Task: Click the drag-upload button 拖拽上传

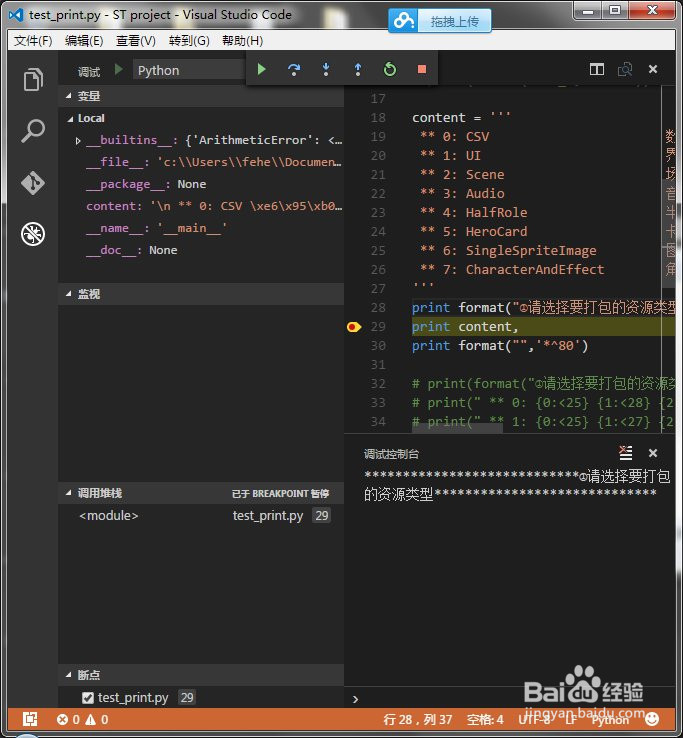Action: (454, 21)
